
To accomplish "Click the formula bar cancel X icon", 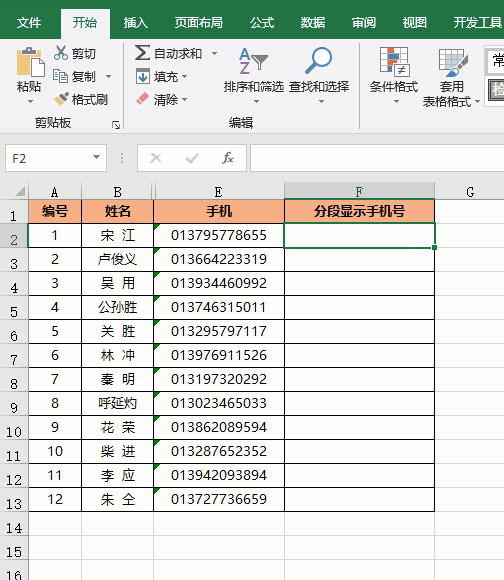I will click(x=156, y=158).
